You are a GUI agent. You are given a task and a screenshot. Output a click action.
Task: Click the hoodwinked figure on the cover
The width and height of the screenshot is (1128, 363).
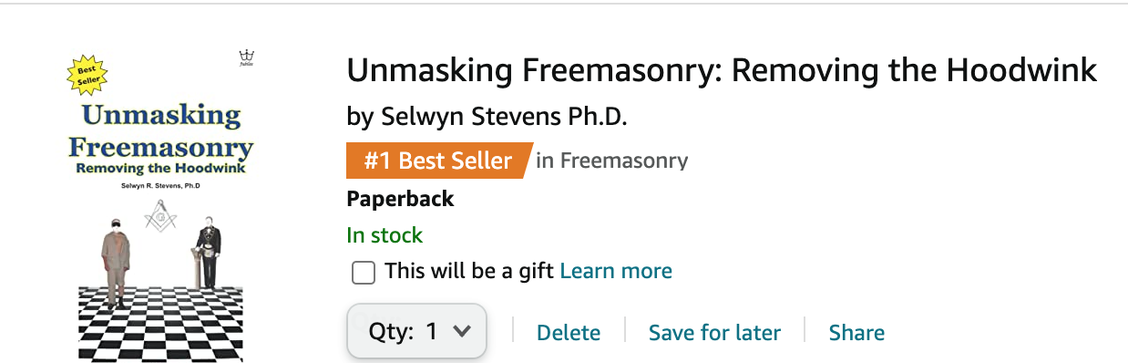115,262
